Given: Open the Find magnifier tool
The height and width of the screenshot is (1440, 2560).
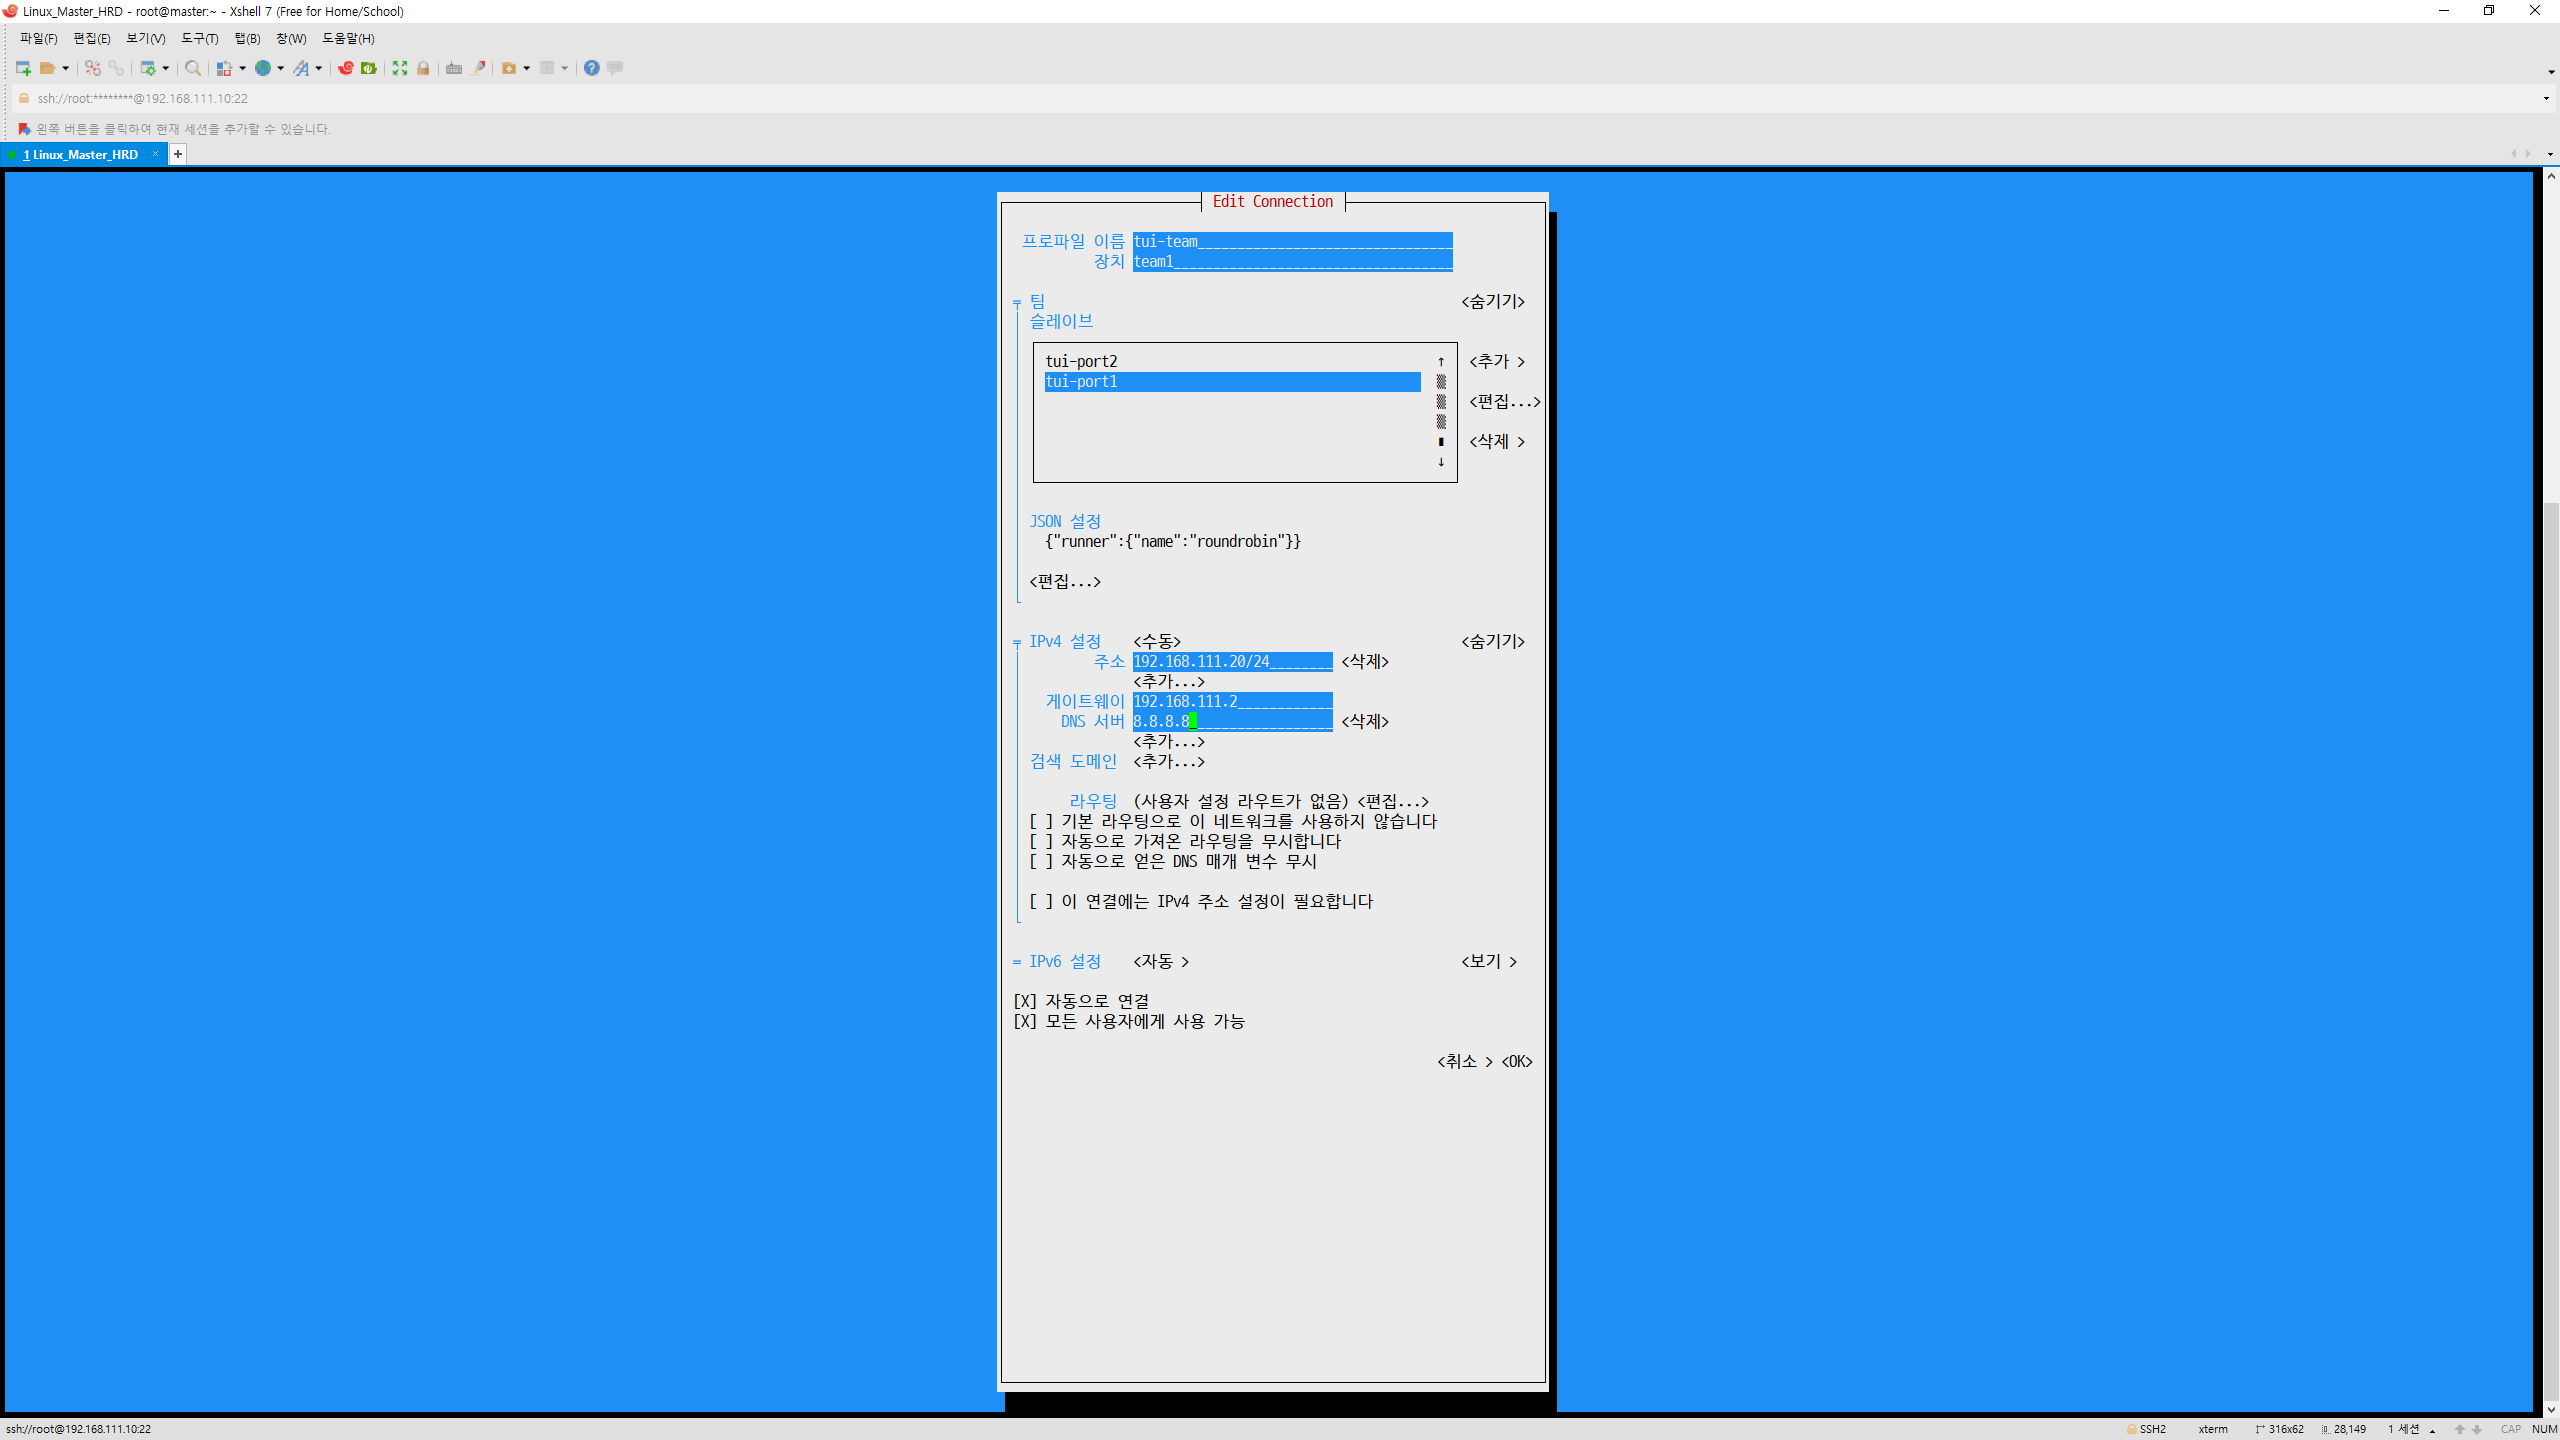Looking at the screenshot, I should pyautogui.click(x=193, y=68).
